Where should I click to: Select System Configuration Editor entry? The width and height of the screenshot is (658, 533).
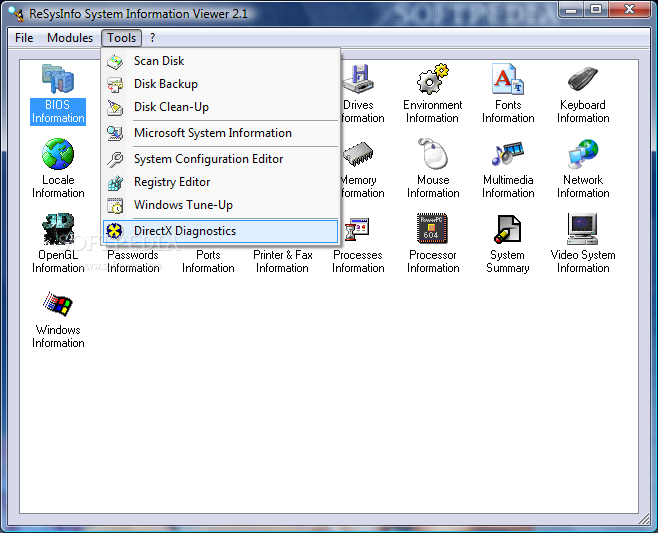(x=220, y=159)
